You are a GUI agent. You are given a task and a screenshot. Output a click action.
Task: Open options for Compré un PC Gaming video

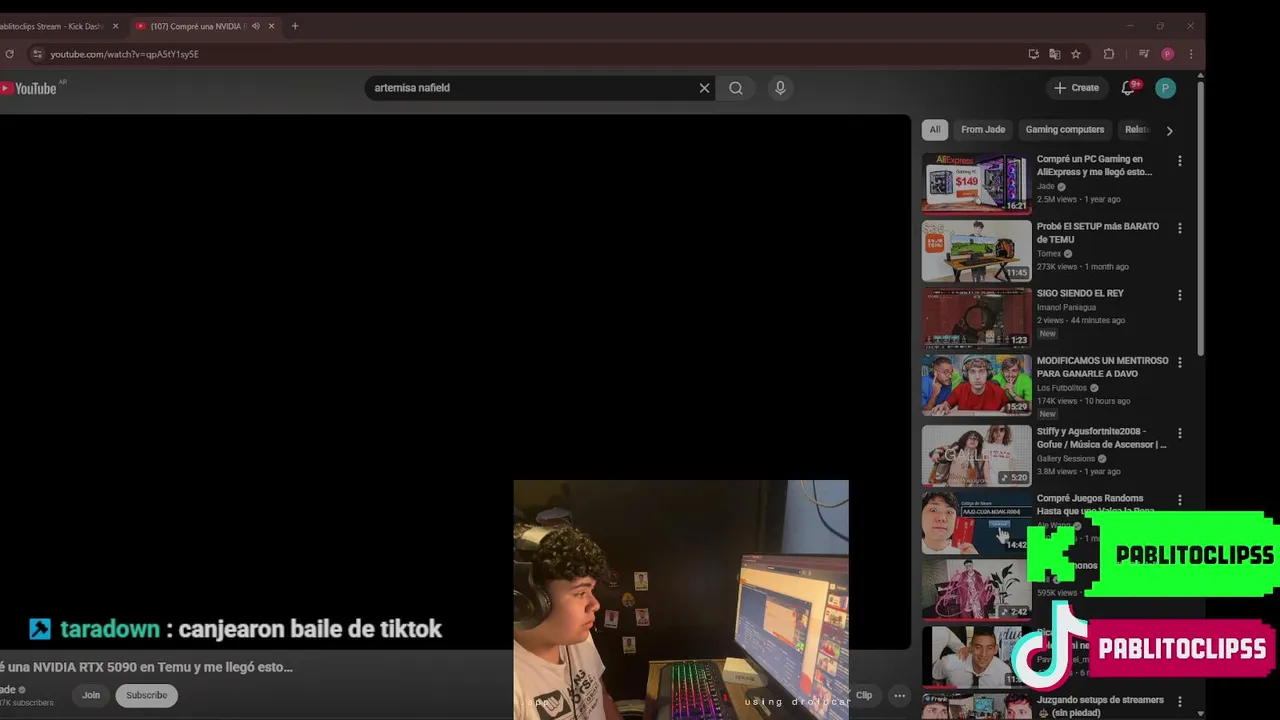(1180, 161)
